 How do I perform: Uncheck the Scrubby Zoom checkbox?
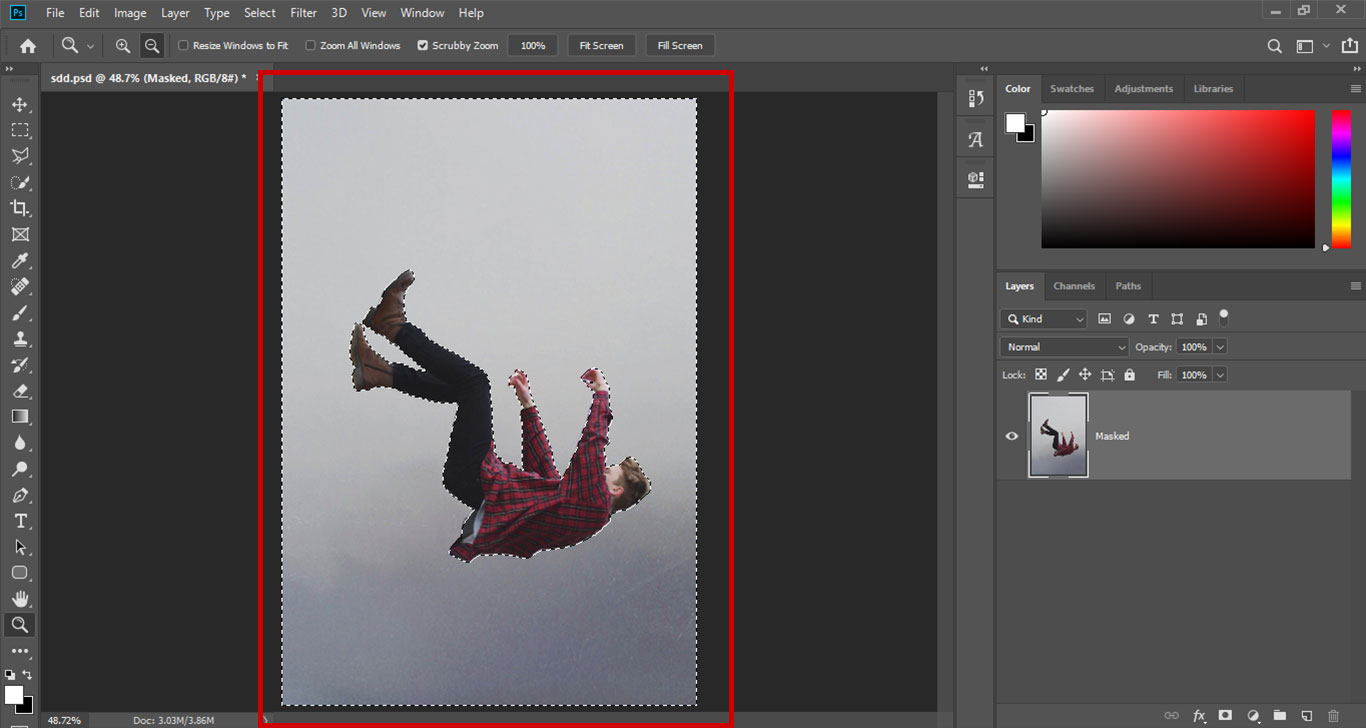pyautogui.click(x=423, y=45)
